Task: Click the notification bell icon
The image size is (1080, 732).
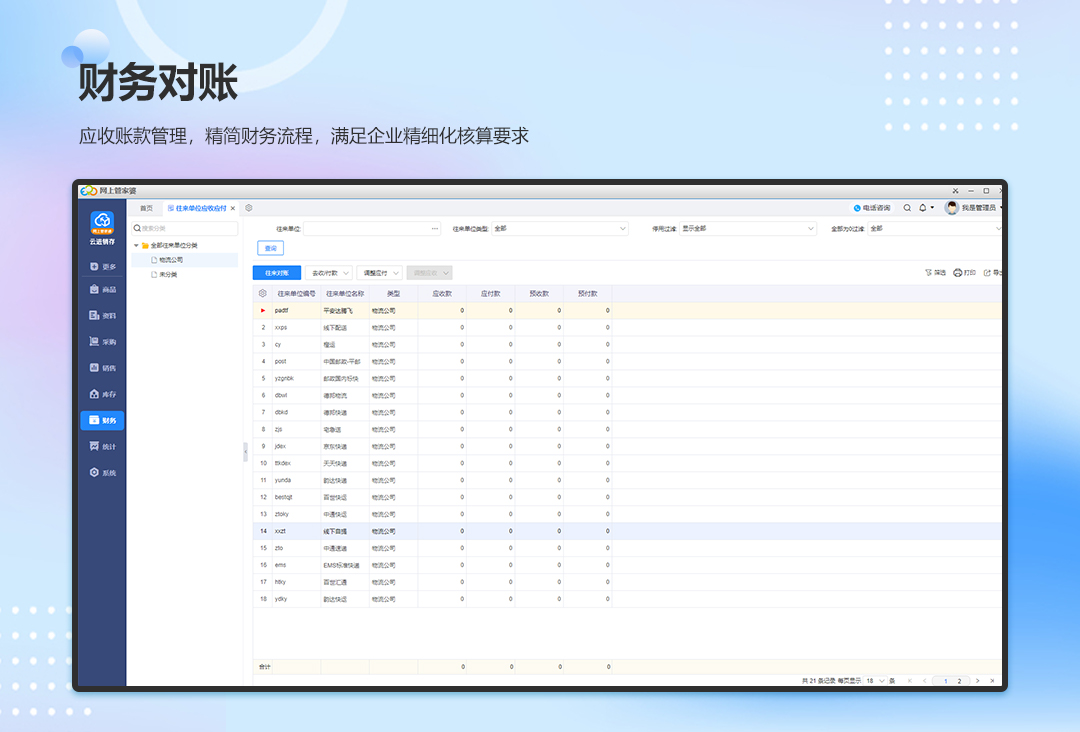Action: [922, 208]
